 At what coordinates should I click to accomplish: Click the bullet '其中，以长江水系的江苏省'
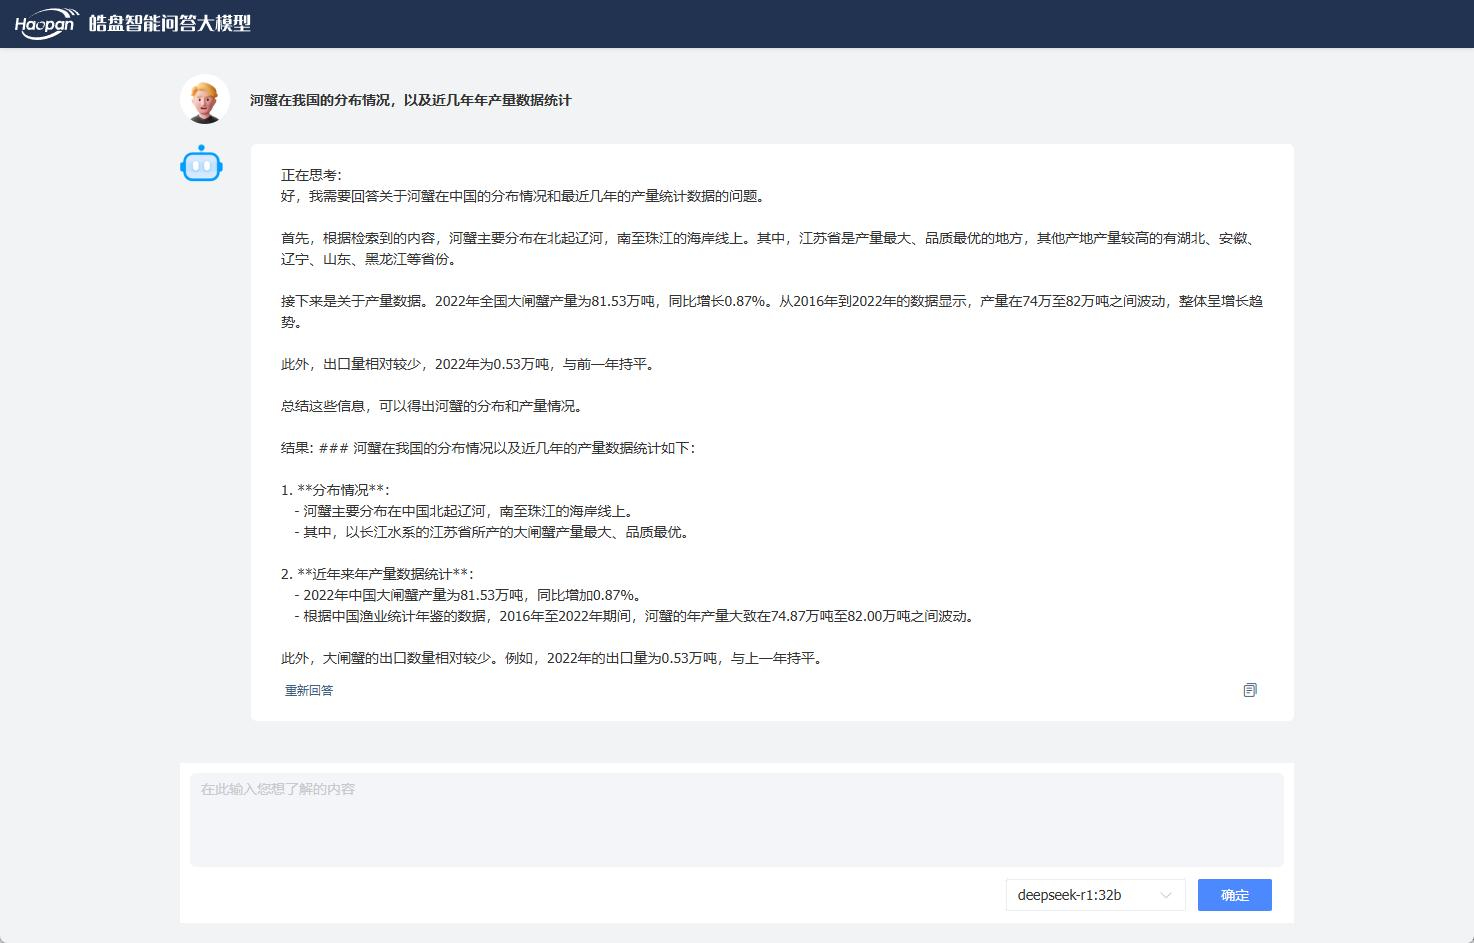[494, 532]
